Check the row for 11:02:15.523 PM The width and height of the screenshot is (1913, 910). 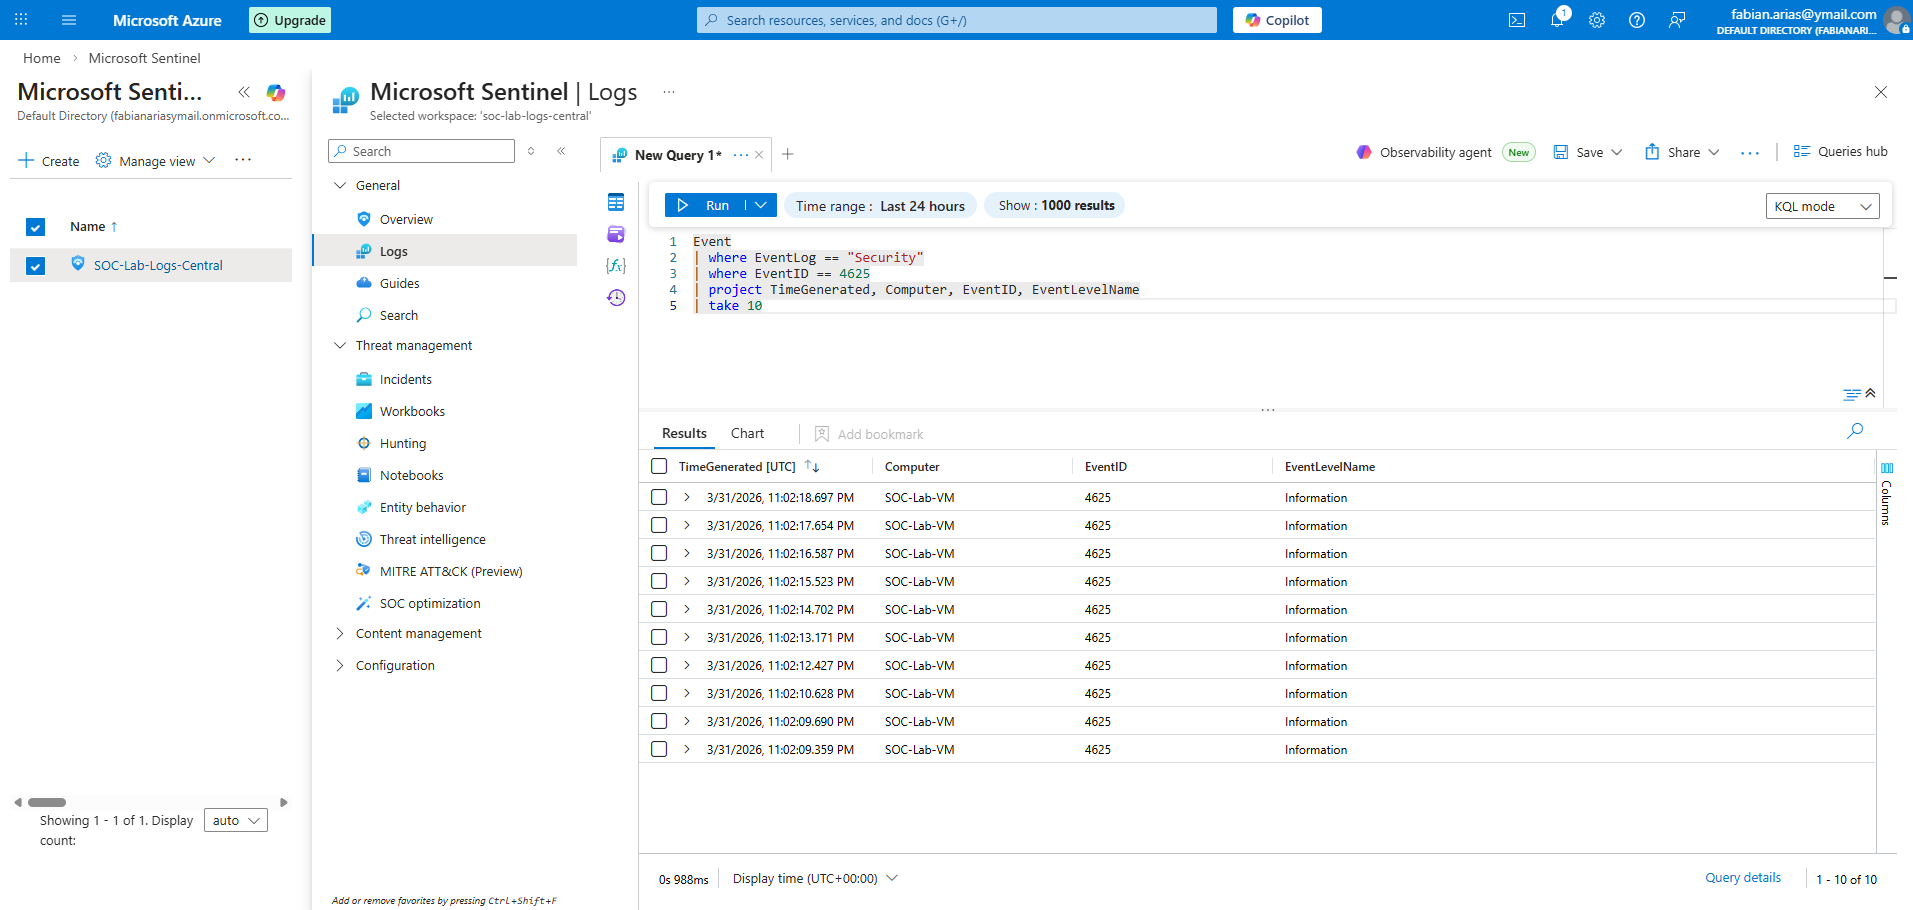click(659, 581)
